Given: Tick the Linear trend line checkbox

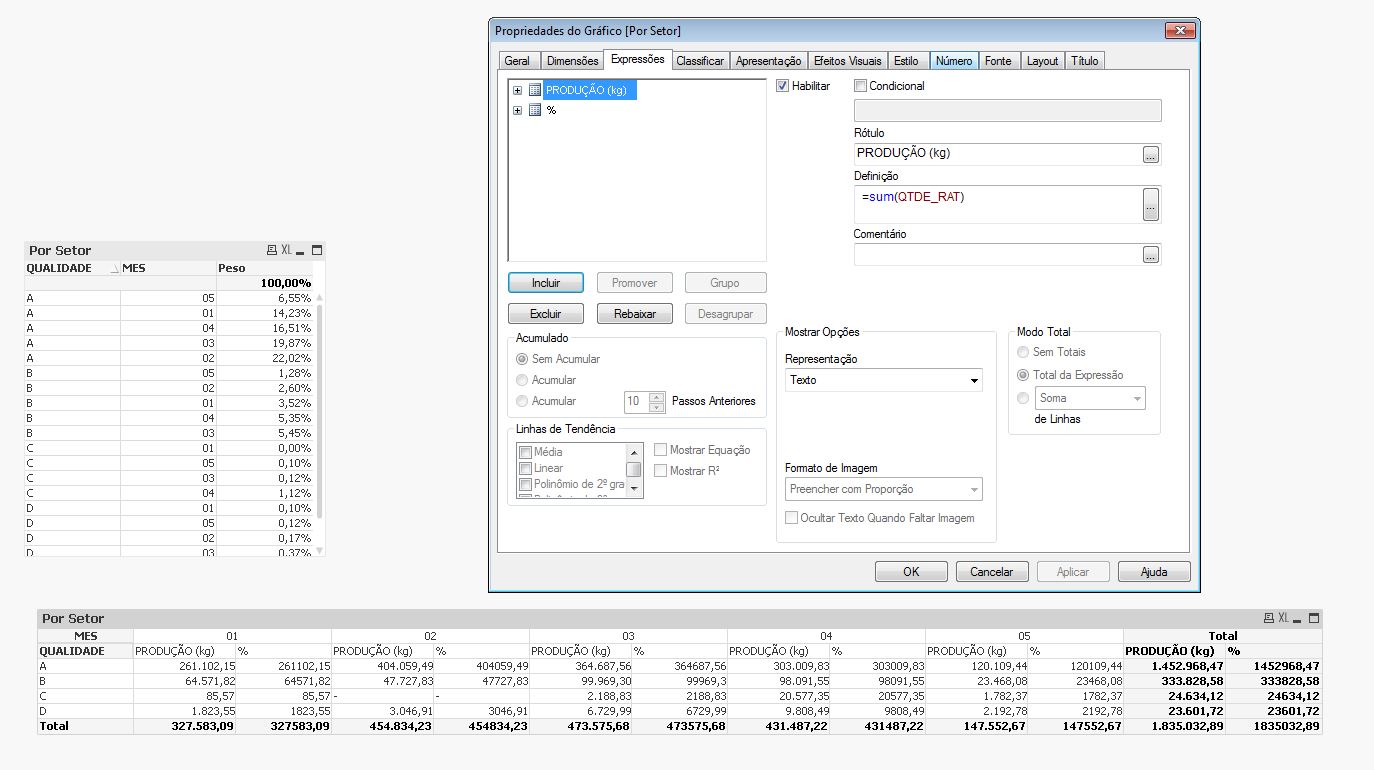Looking at the screenshot, I should tap(525, 468).
